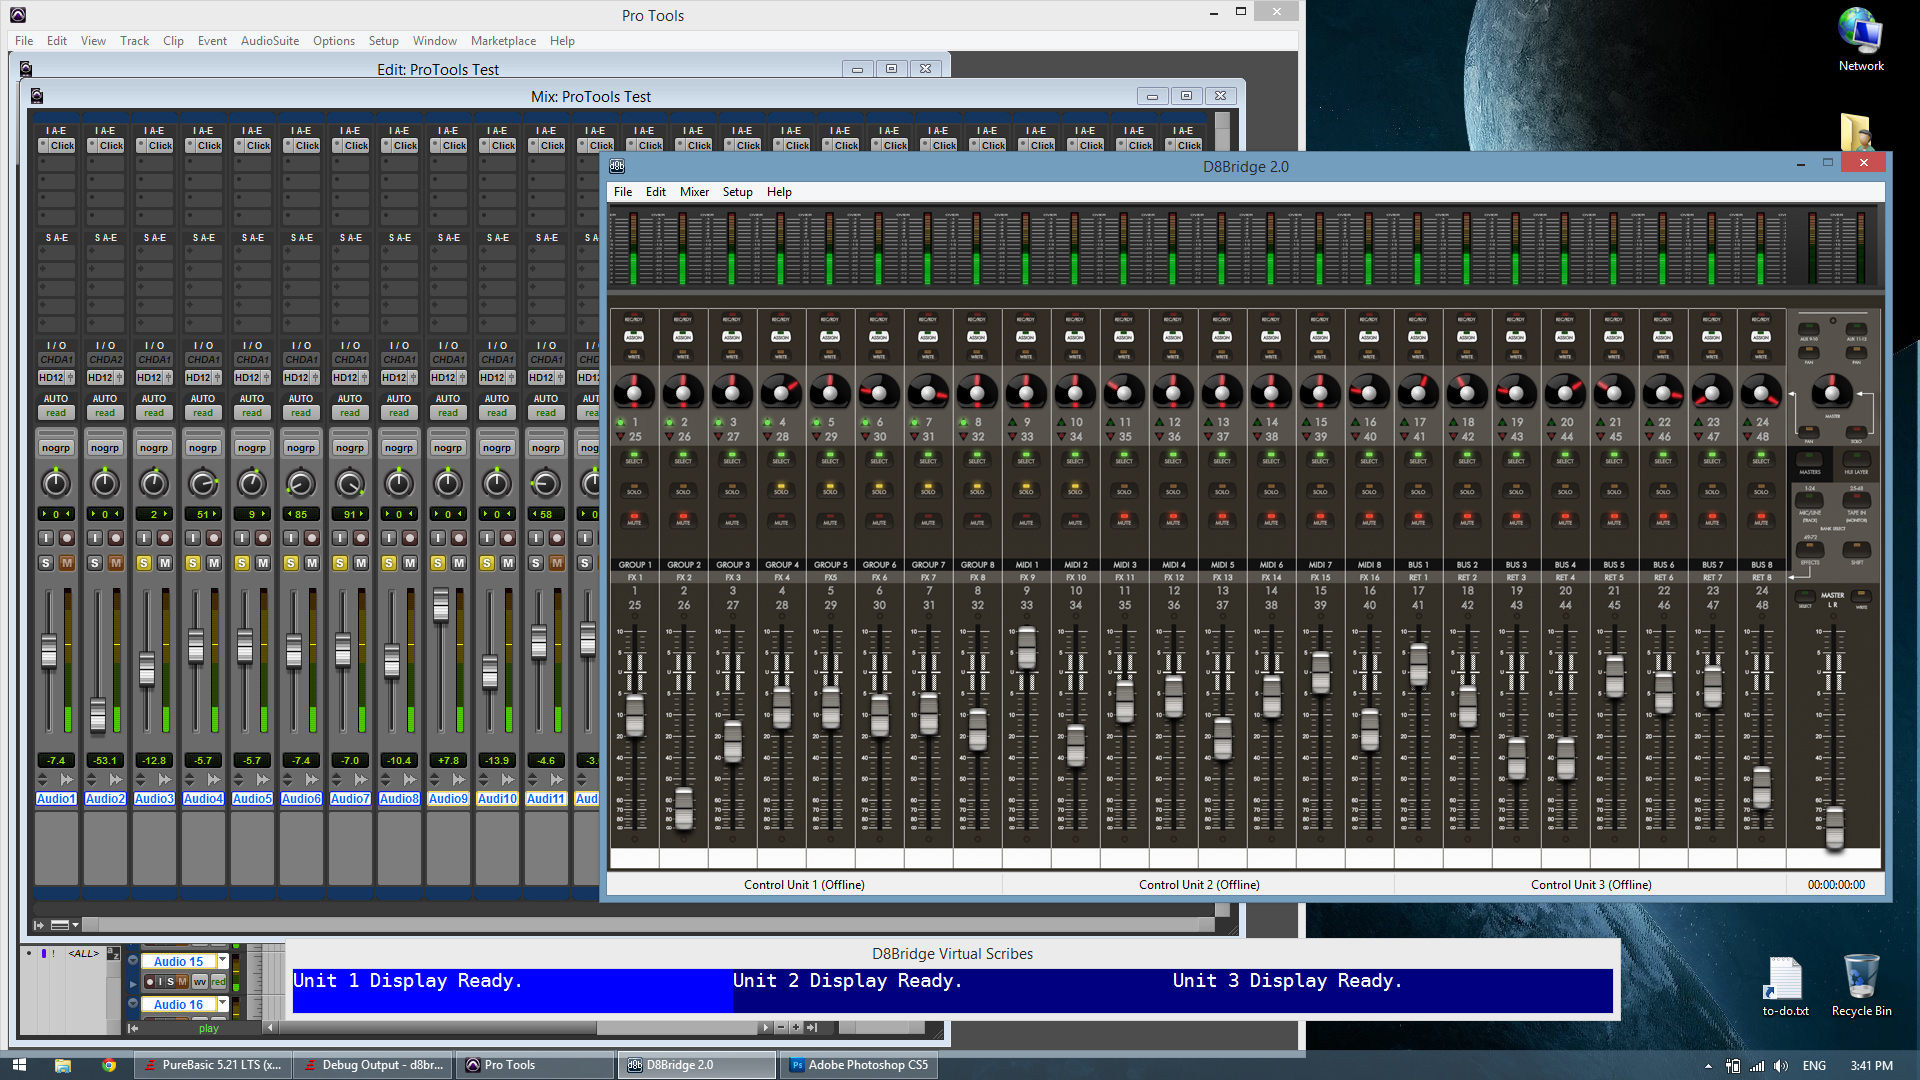Image resolution: width=1920 pixels, height=1080 pixels.
Task: Open Audio3 nogrp group selector
Action: [154, 448]
